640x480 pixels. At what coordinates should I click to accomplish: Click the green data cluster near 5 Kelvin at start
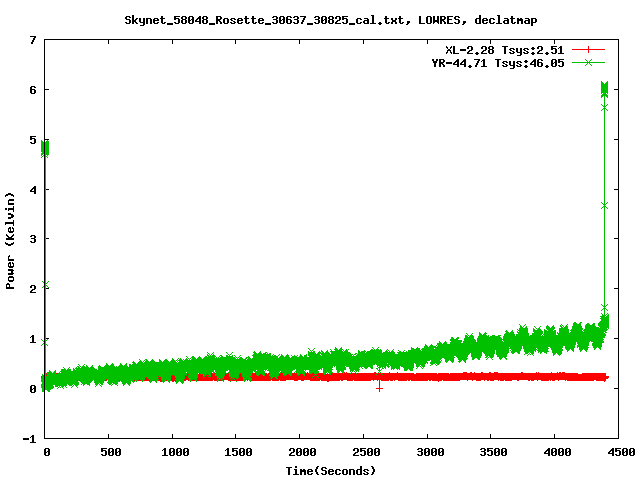[45, 148]
